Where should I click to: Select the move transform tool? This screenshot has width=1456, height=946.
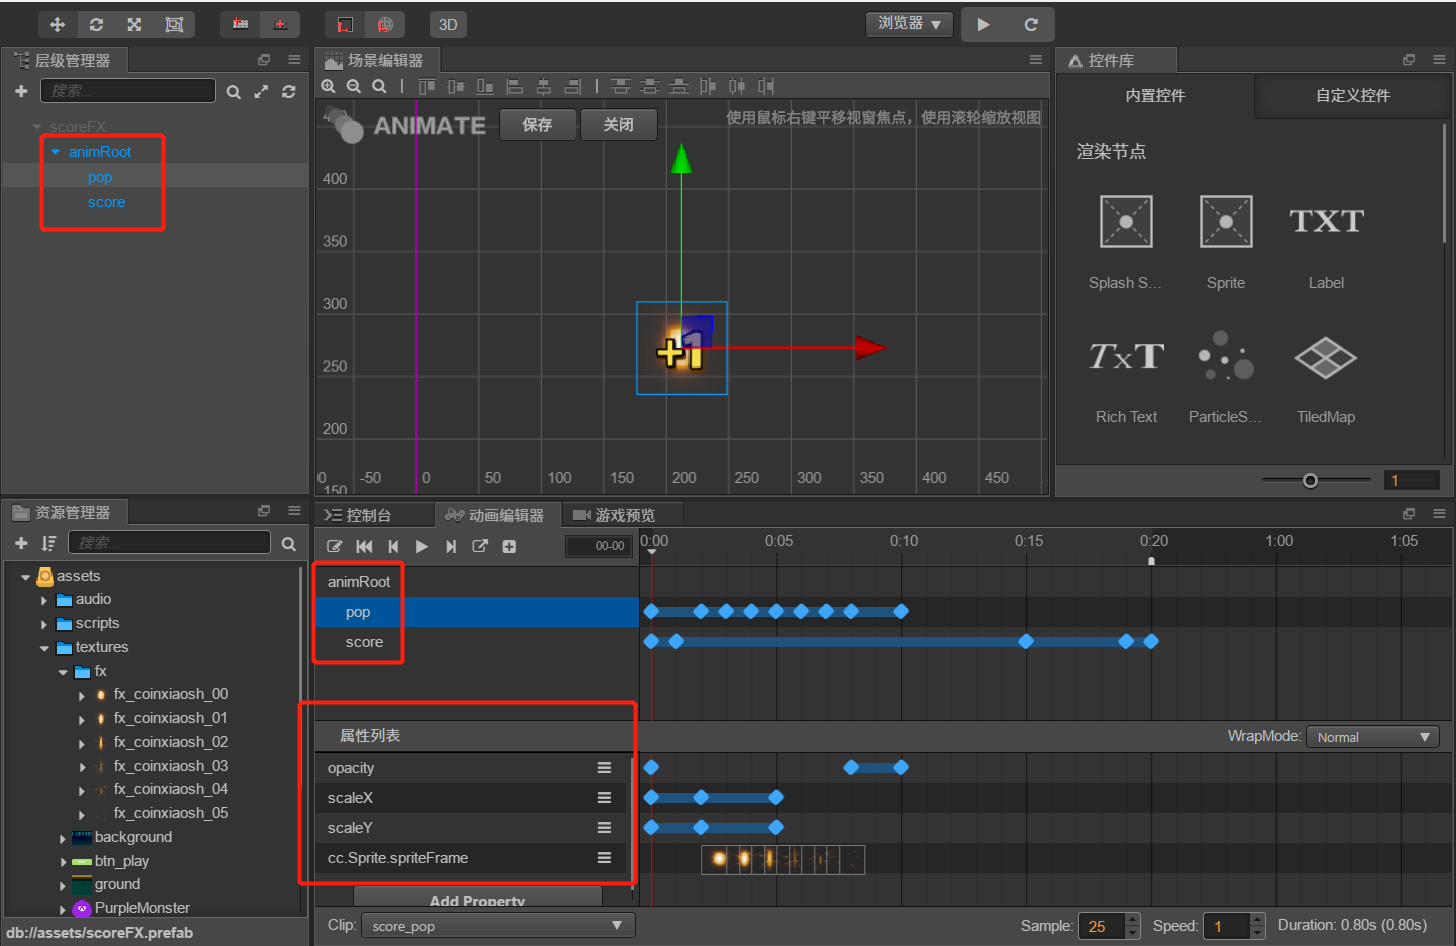tap(57, 24)
